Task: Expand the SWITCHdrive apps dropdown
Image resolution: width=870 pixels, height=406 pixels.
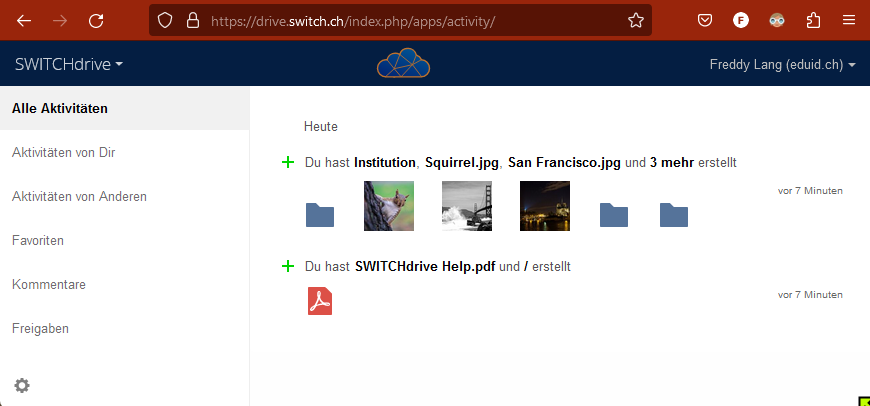Action: tap(69, 64)
